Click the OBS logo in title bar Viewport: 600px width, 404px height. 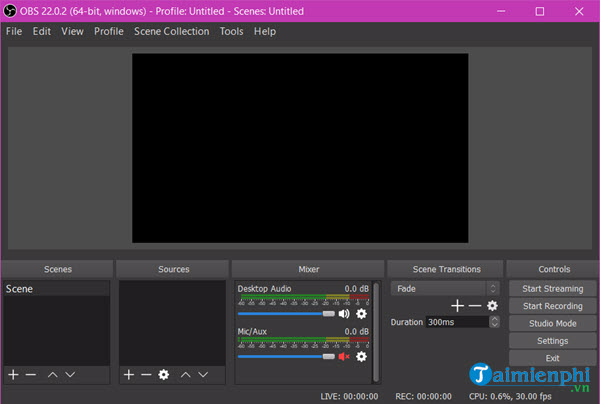(10, 11)
